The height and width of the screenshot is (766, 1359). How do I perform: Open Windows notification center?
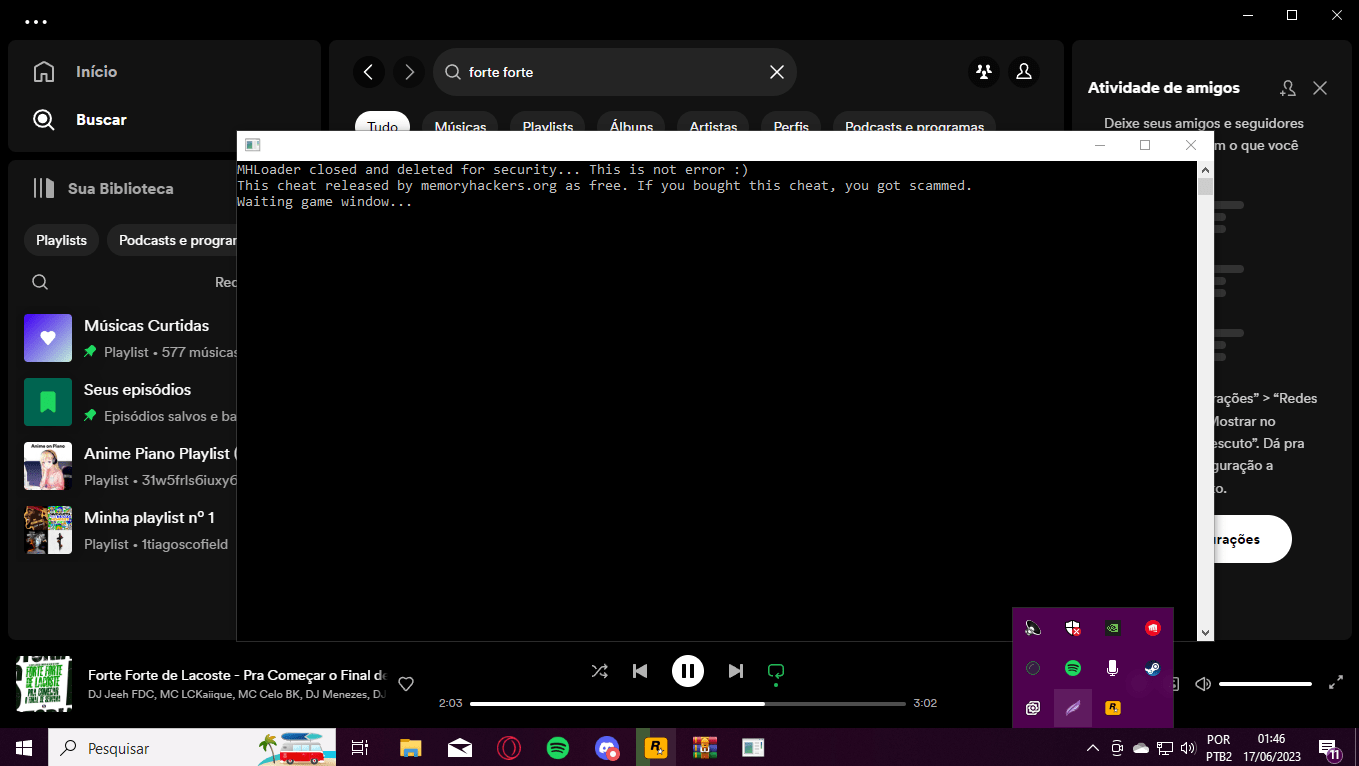[1329, 747]
